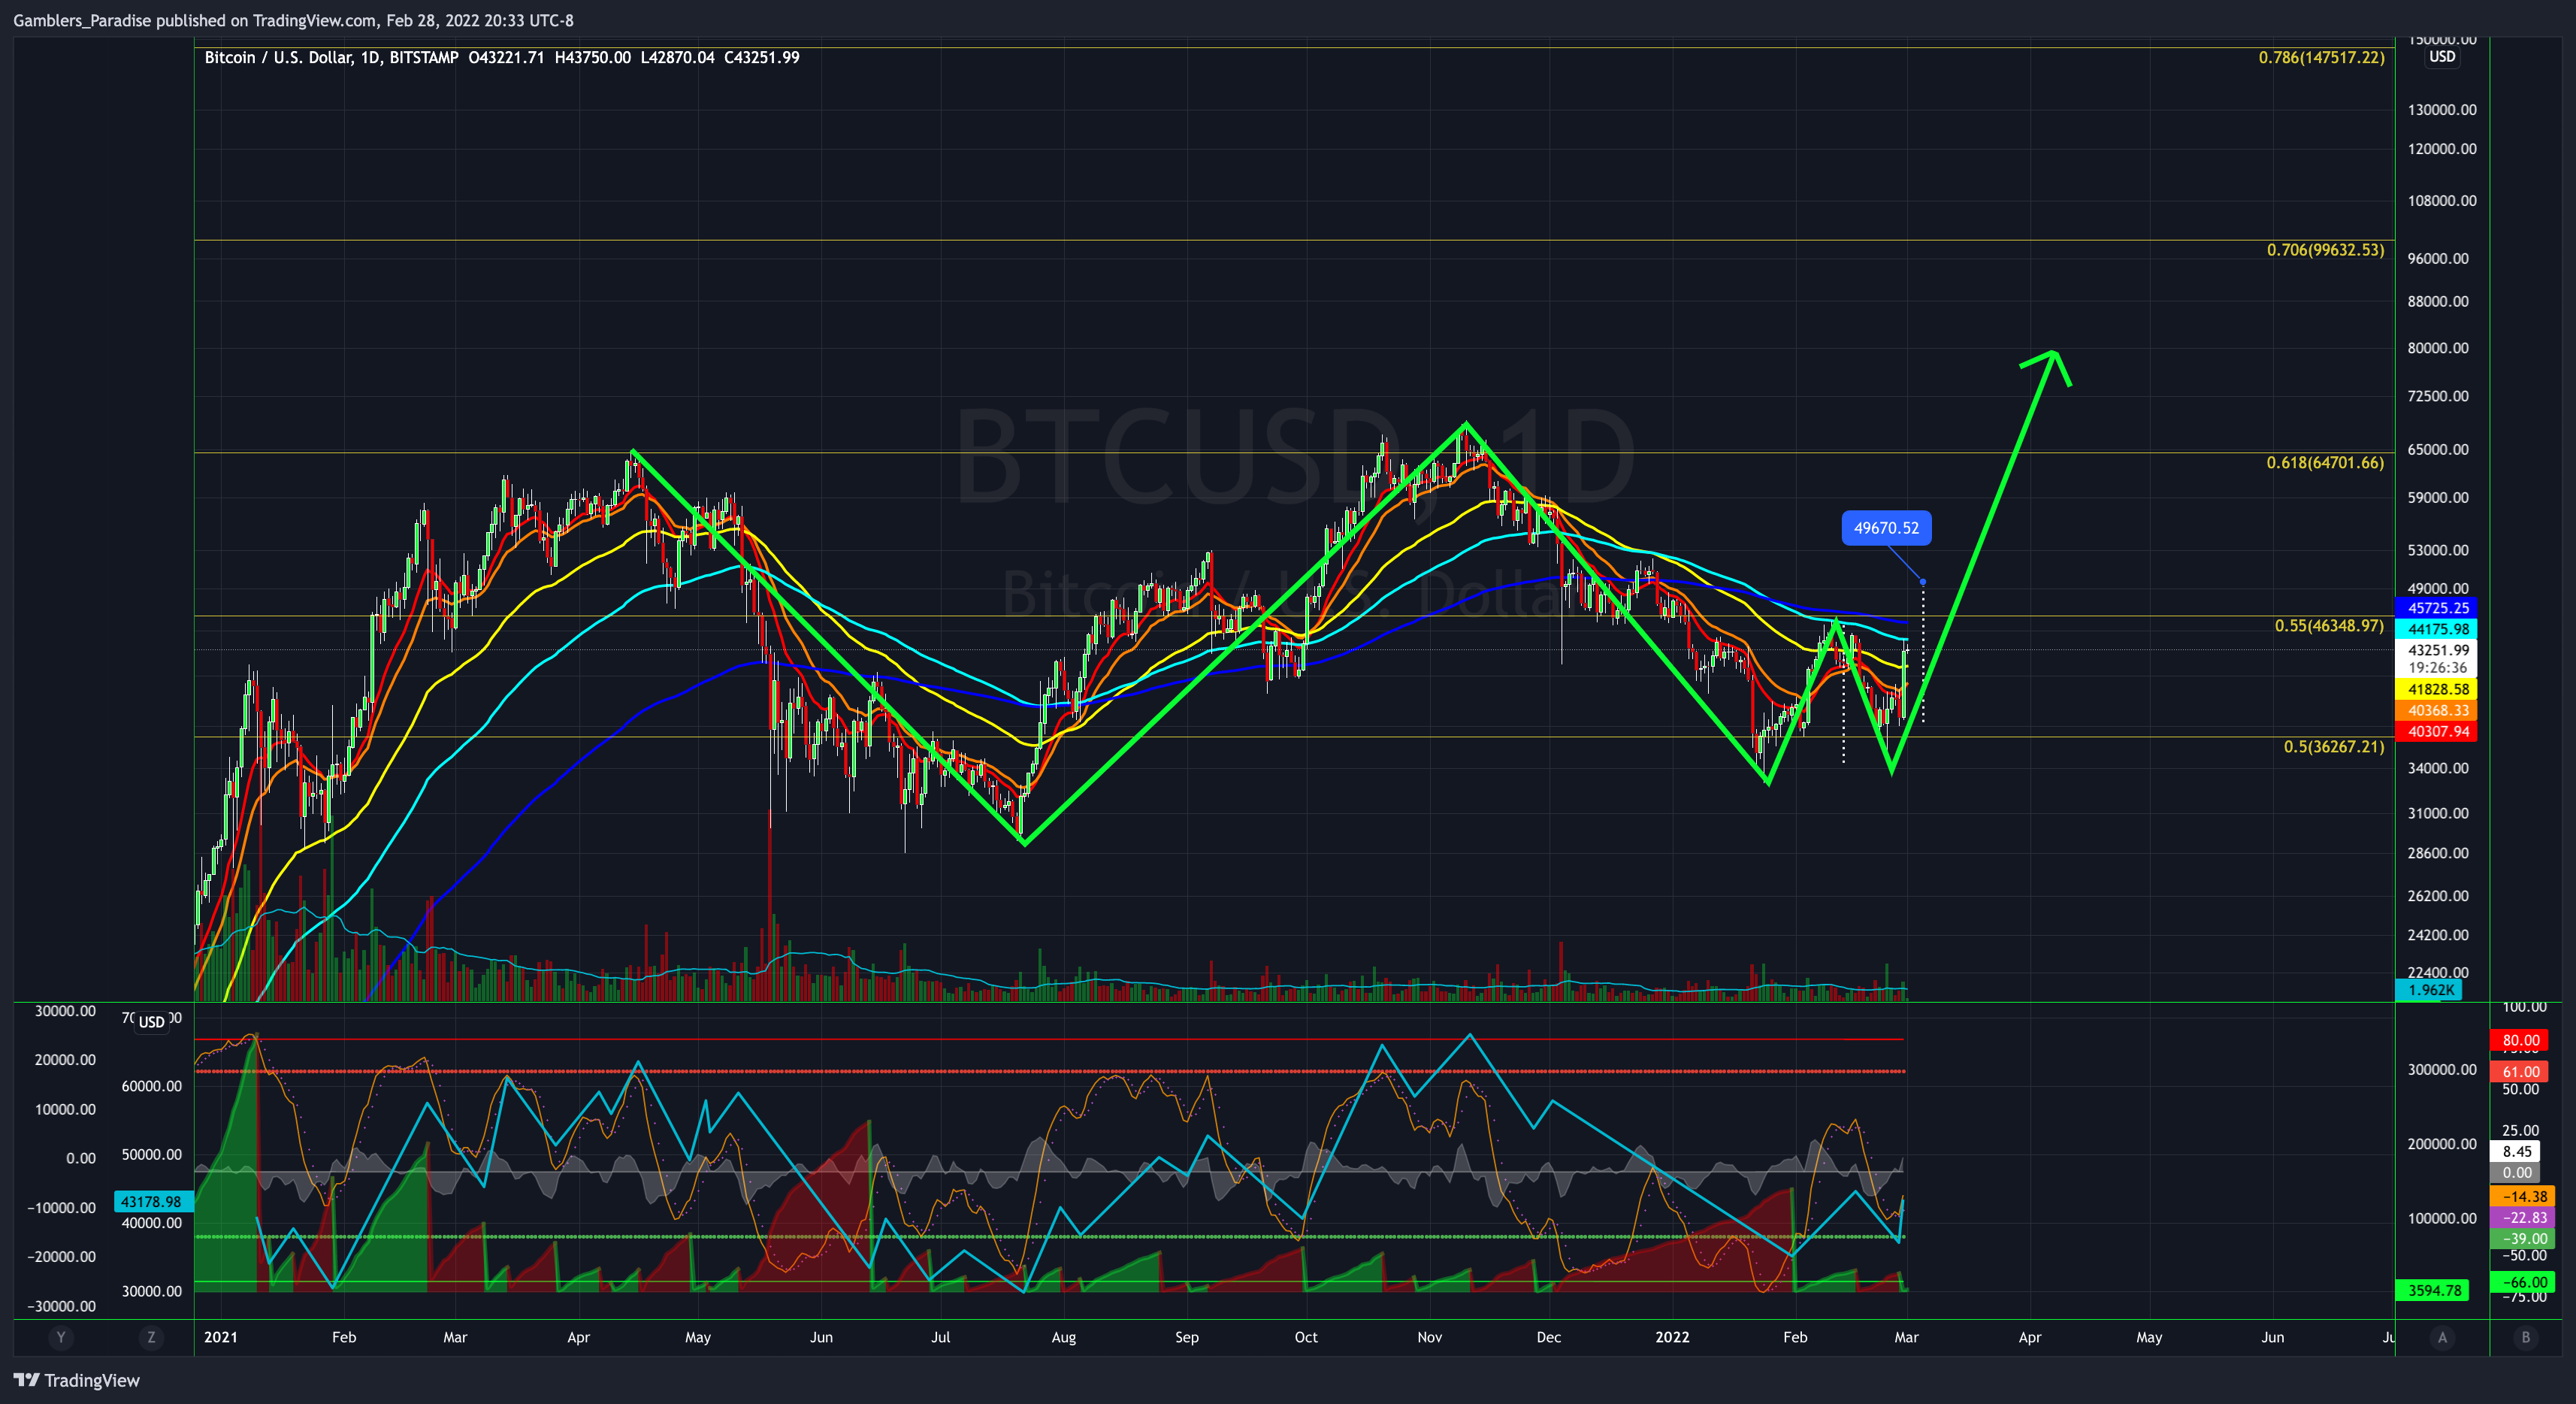The height and width of the screenshot is (1404, 2576).
Task: Click the 59000.00 price axis tick
Action: pyautogui.click(x=2438, y=498)
